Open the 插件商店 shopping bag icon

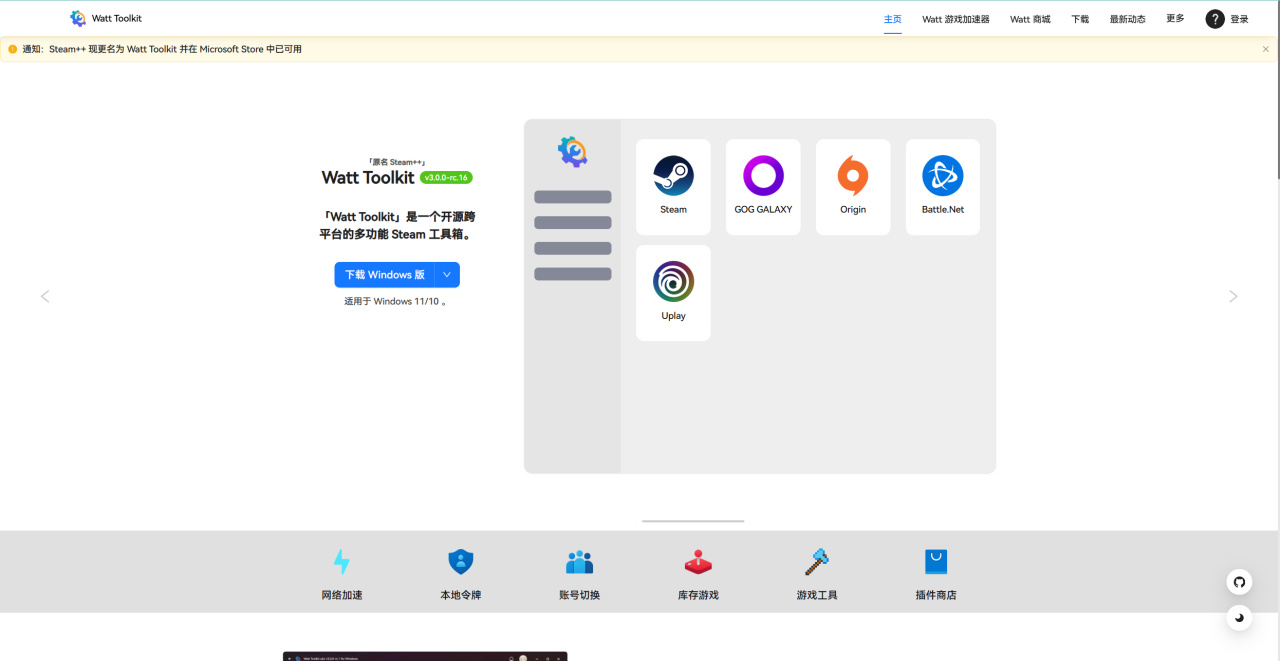tap(936, 562)
